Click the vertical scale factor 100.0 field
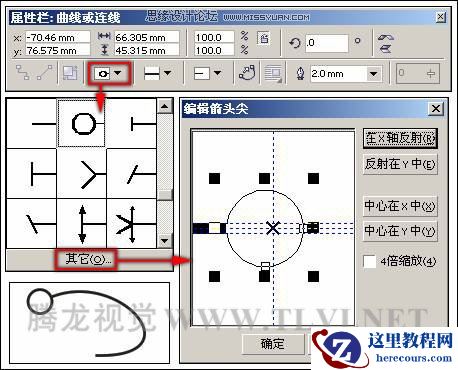 coord(214,50)
